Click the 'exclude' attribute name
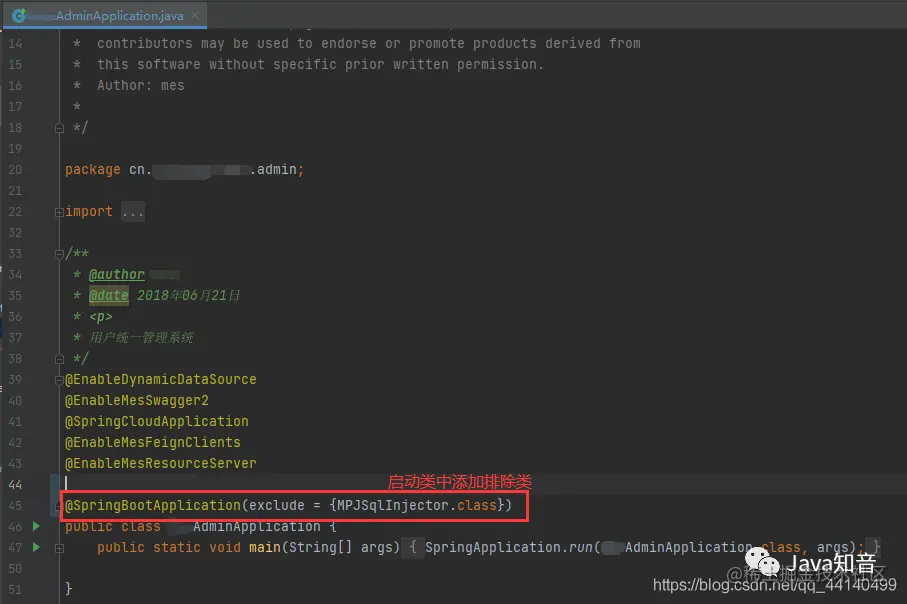This screenshot has height=604, width=907. pyautogui.click(x=276, y=505)
